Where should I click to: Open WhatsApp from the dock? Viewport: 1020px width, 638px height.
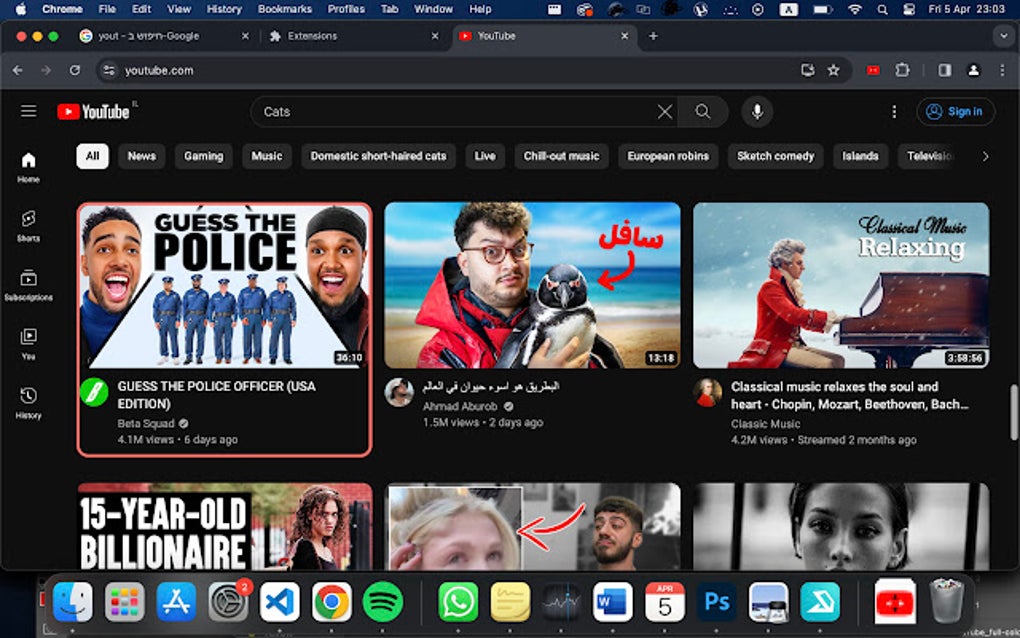click(x=458, y=602)
